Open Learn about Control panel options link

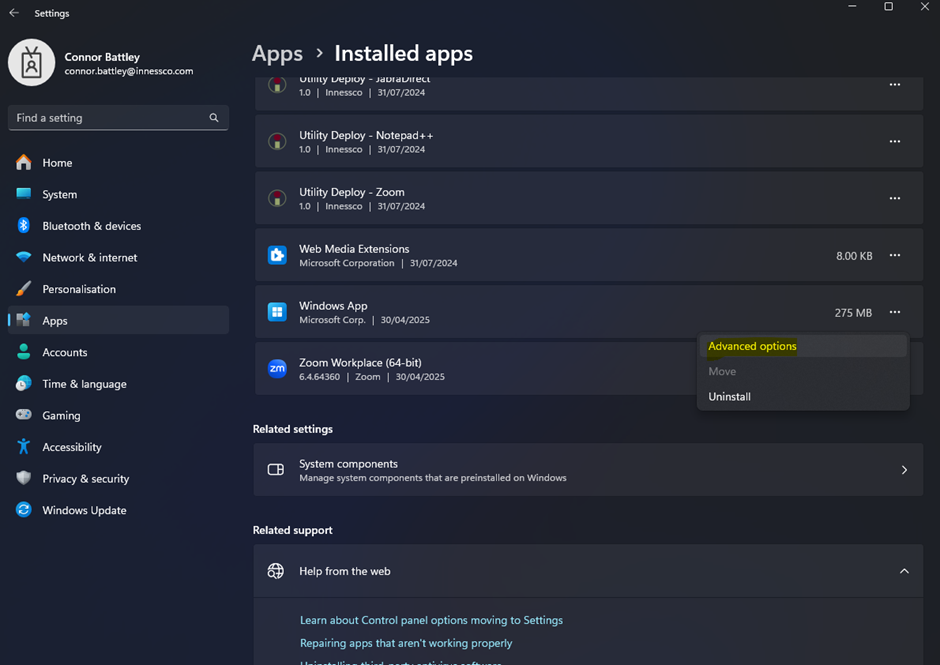click(431, 620)
